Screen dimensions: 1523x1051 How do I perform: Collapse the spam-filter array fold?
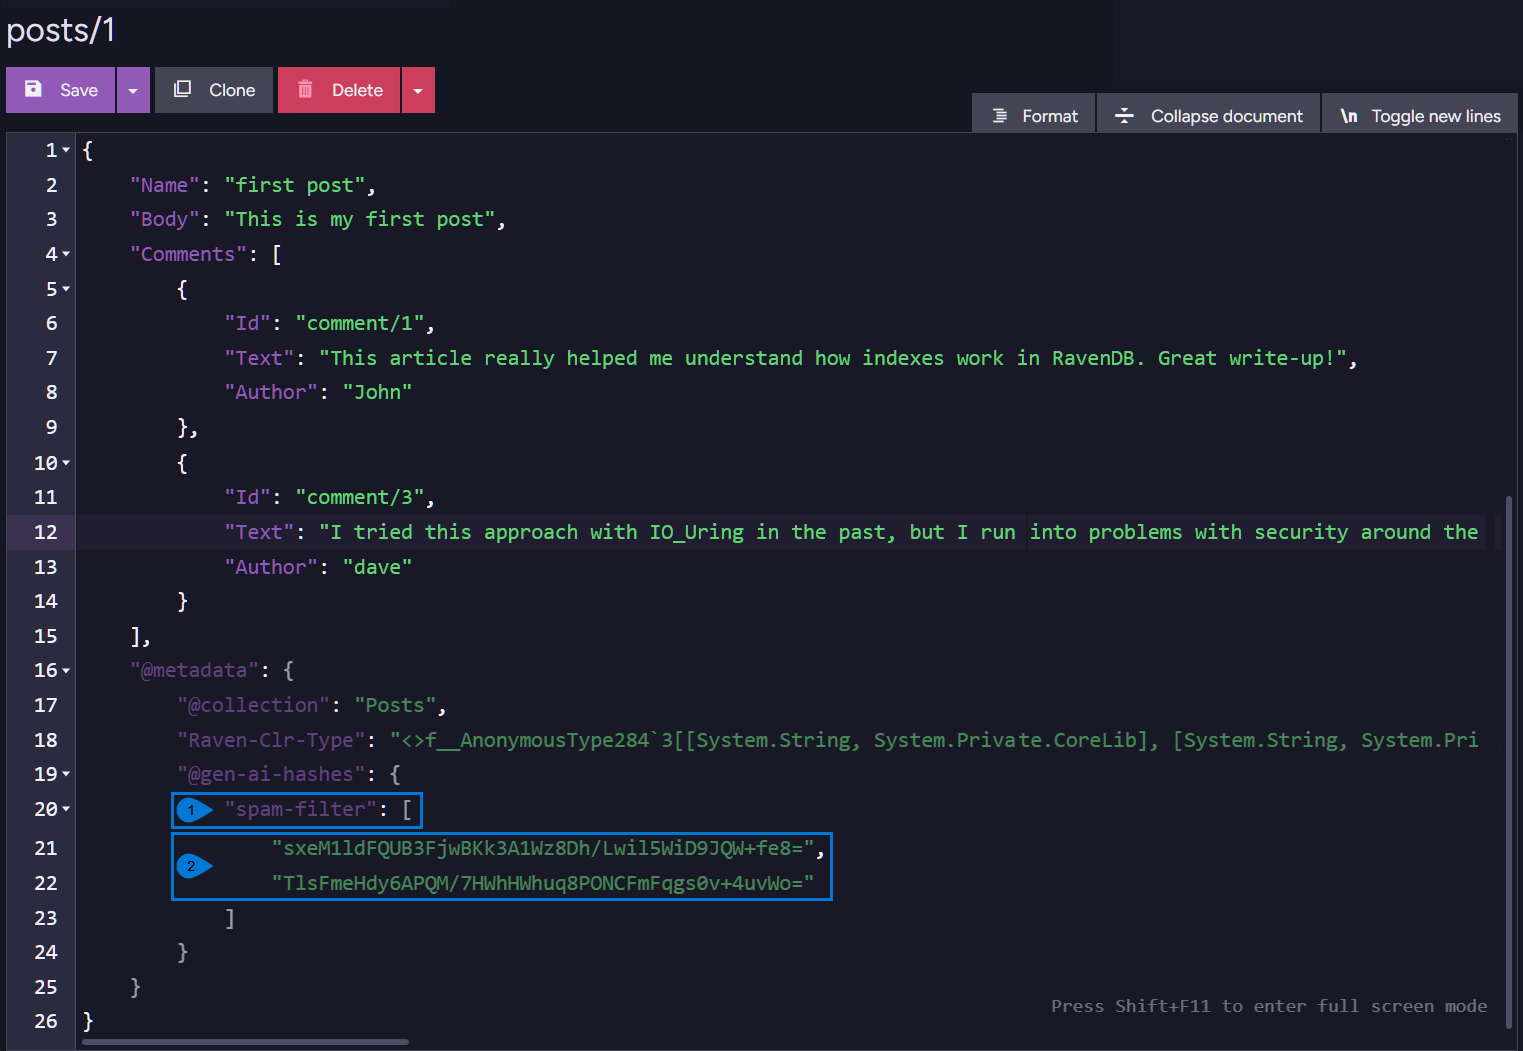(x=64, y=809)
